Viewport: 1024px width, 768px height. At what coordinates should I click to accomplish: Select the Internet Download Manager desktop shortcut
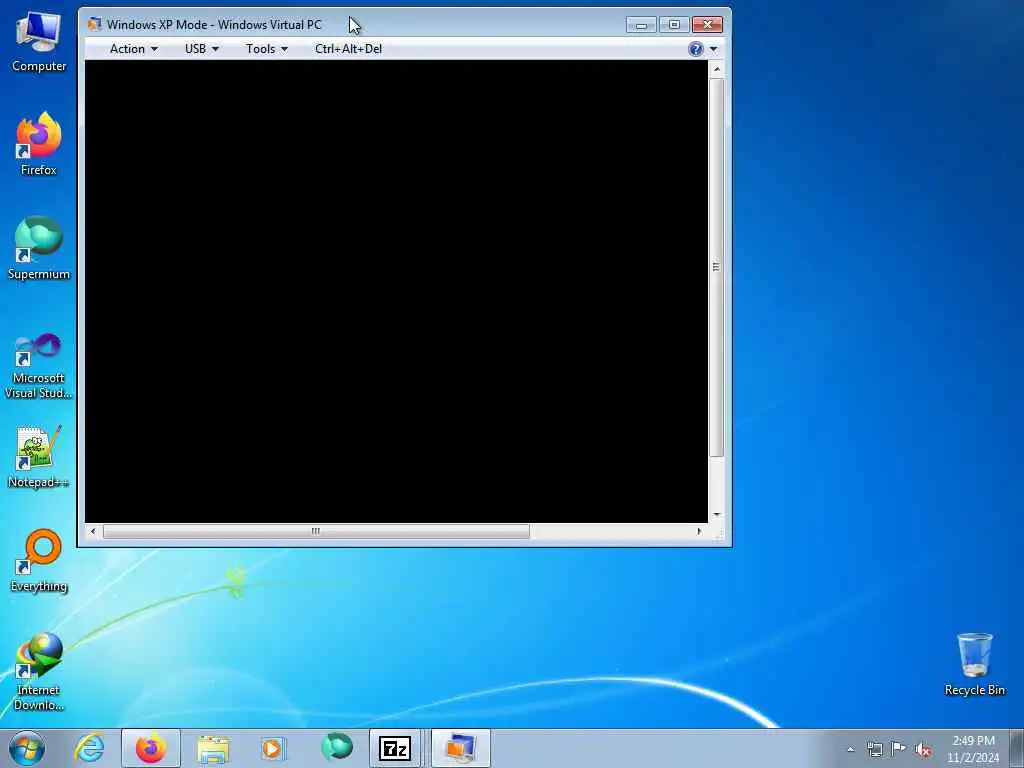[x=39, y=672]
